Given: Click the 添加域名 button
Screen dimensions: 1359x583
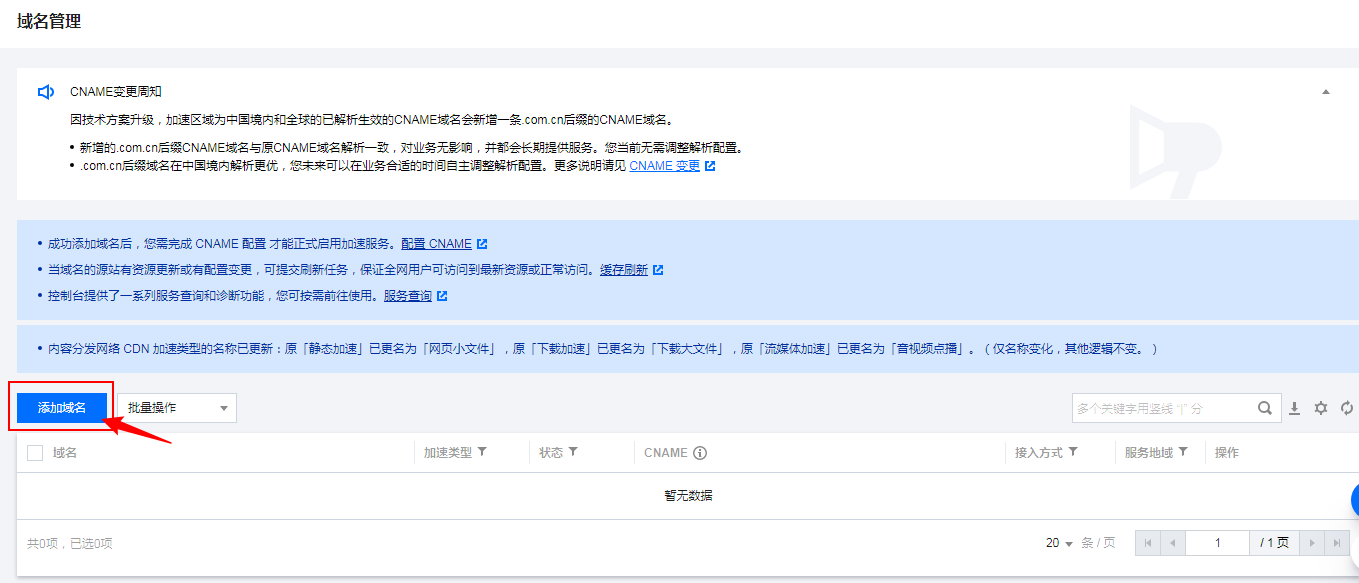Looking at the screenshot, I should tap(60, 407).
